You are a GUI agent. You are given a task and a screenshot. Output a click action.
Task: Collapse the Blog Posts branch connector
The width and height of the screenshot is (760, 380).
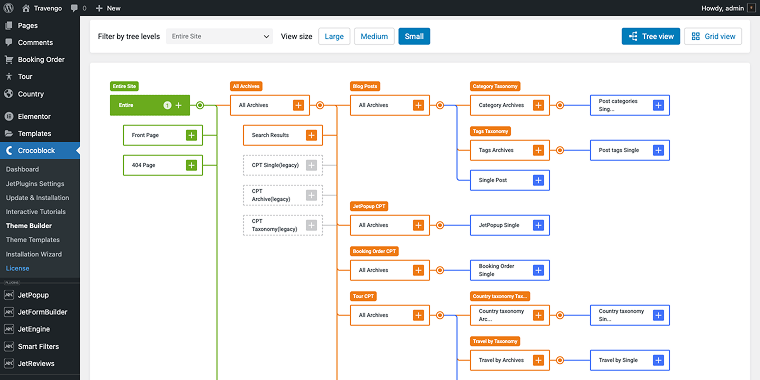pos(440,105)
